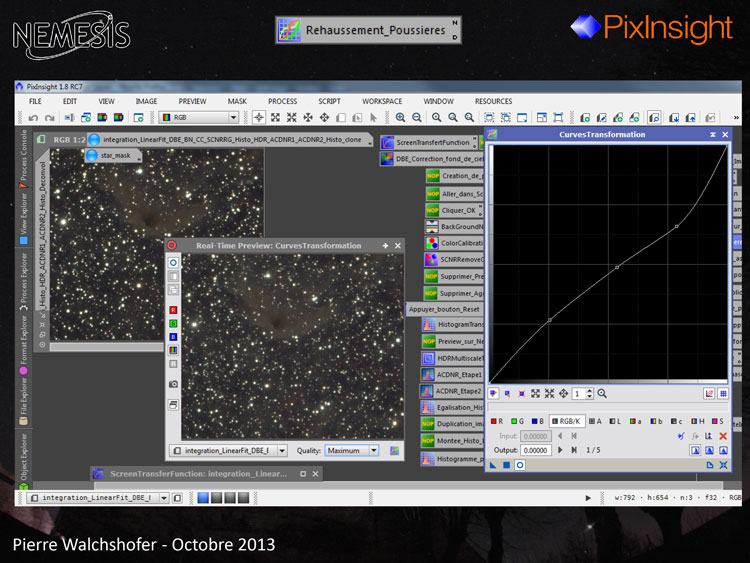750x563 pixels.
Task: Select the Creation_de NOP process icon
Action: (x=454, y=176)
